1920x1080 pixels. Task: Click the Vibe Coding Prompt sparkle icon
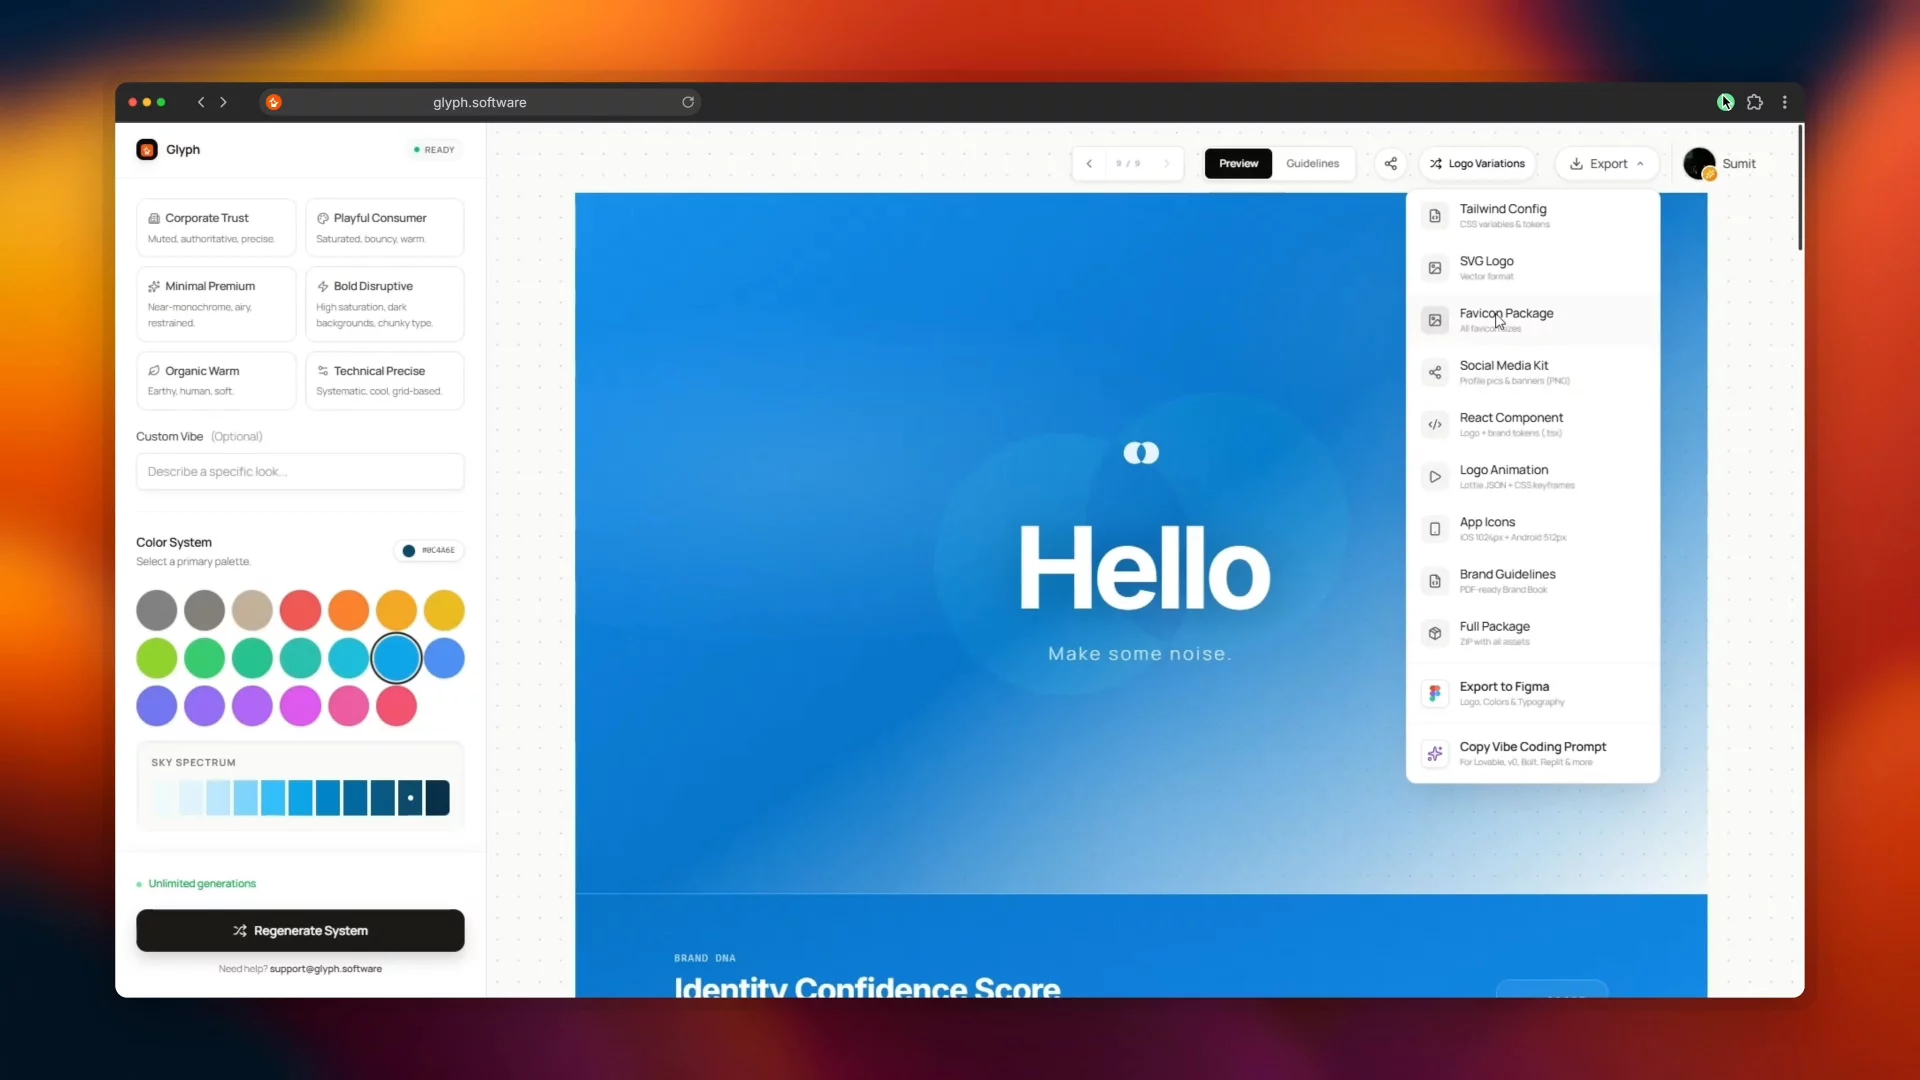[x=1435, y=754]
